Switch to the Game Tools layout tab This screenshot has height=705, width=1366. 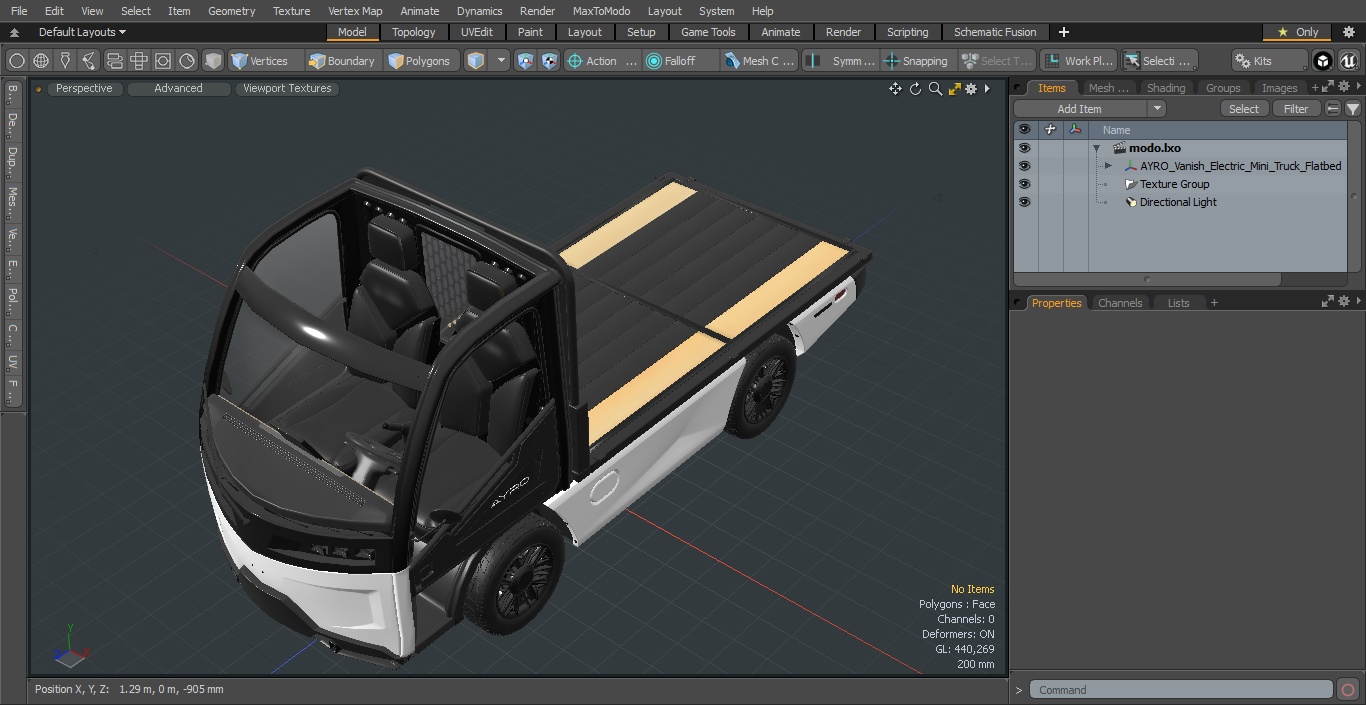coord(708,32)
